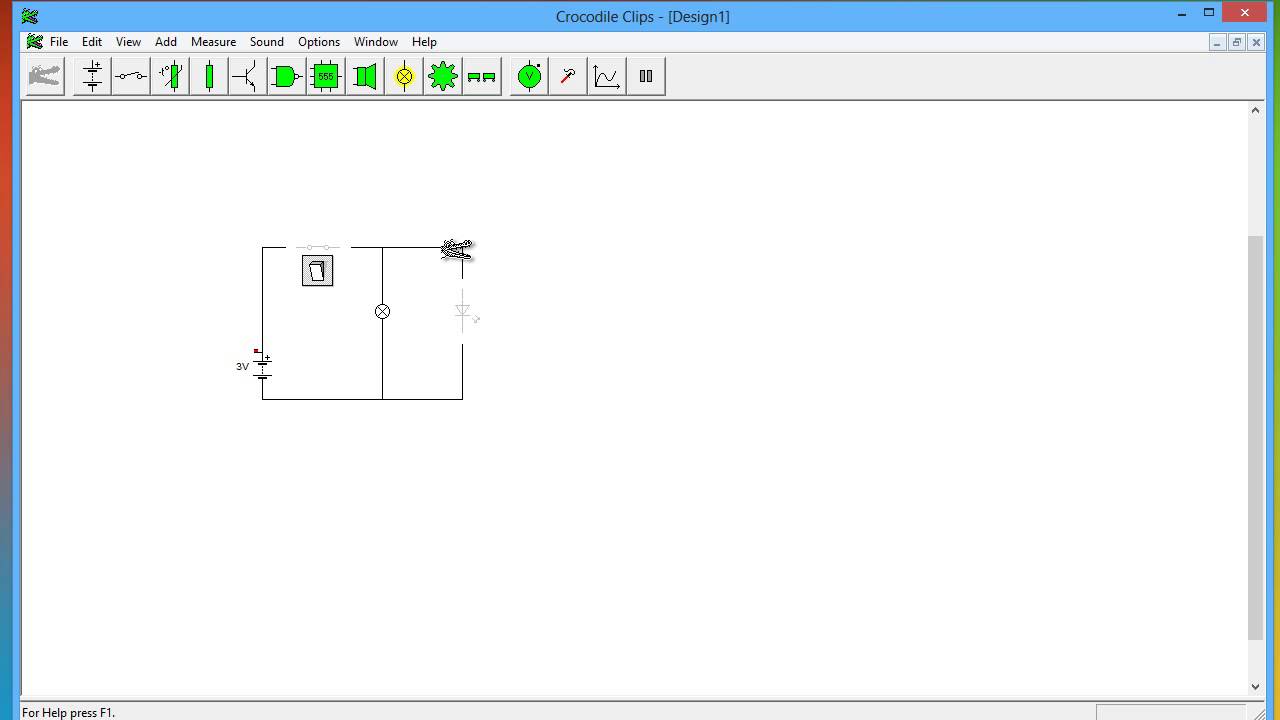The height and width of the screenshot is (720, 1280).
Task: Open the thermistor input components toolbar
Action: click(x=170, y=76)
